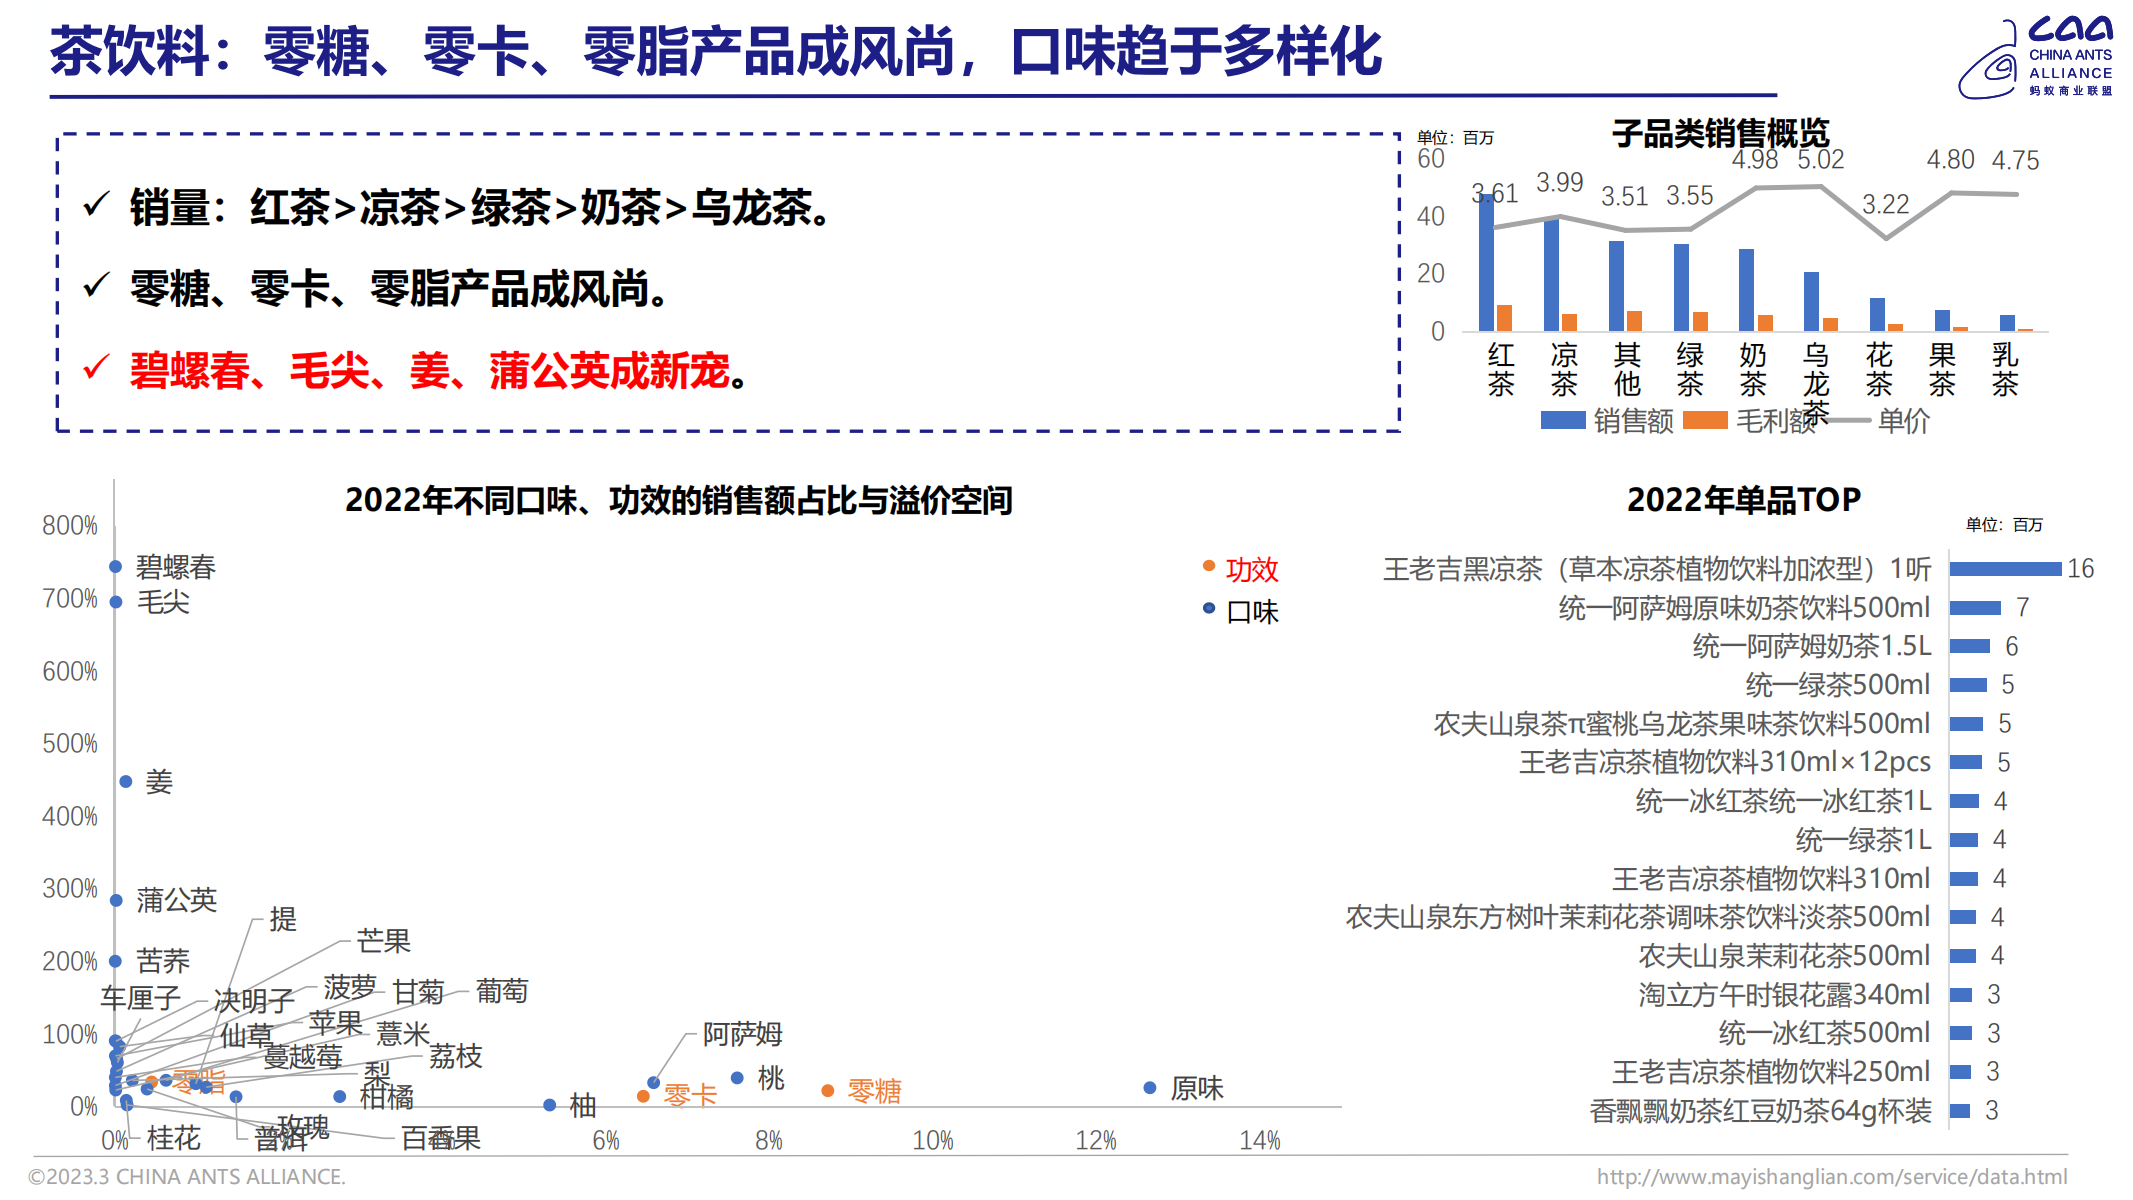Viewport: 2133px width, 1200px height.
Task: Click the 口味 blue legend dot
Action: coord(1209,608)
